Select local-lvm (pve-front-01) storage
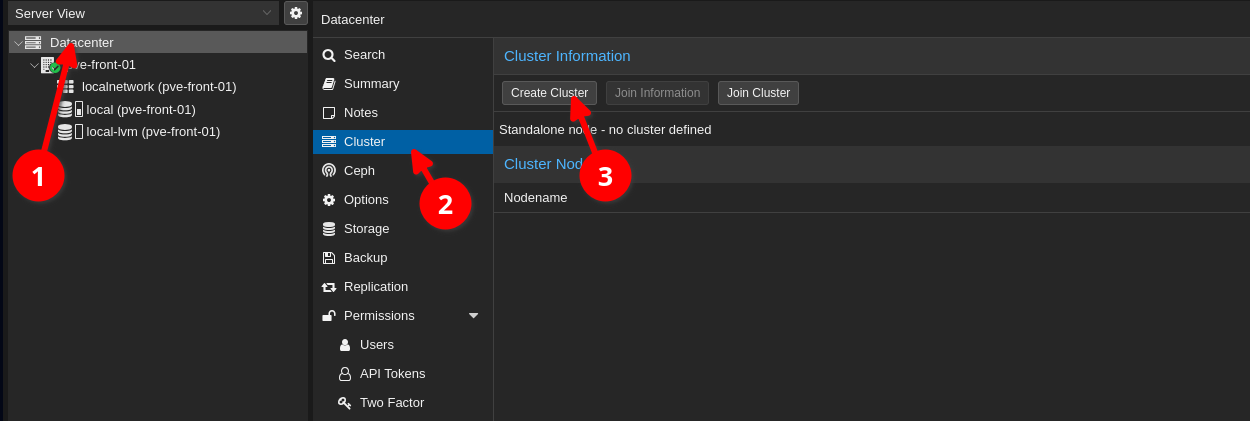Viewport: 1250px width, 421px height. (x=153, y=131)
